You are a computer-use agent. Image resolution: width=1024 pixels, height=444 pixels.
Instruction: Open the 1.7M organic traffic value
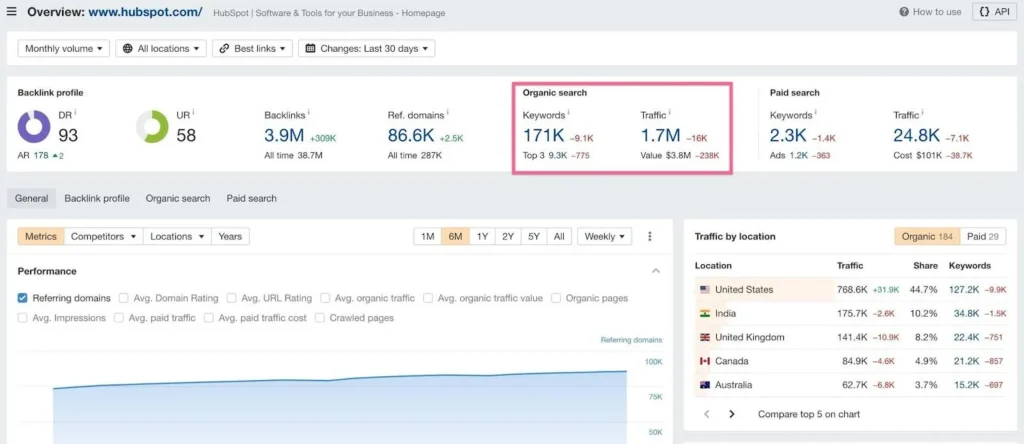pos(660,136)
